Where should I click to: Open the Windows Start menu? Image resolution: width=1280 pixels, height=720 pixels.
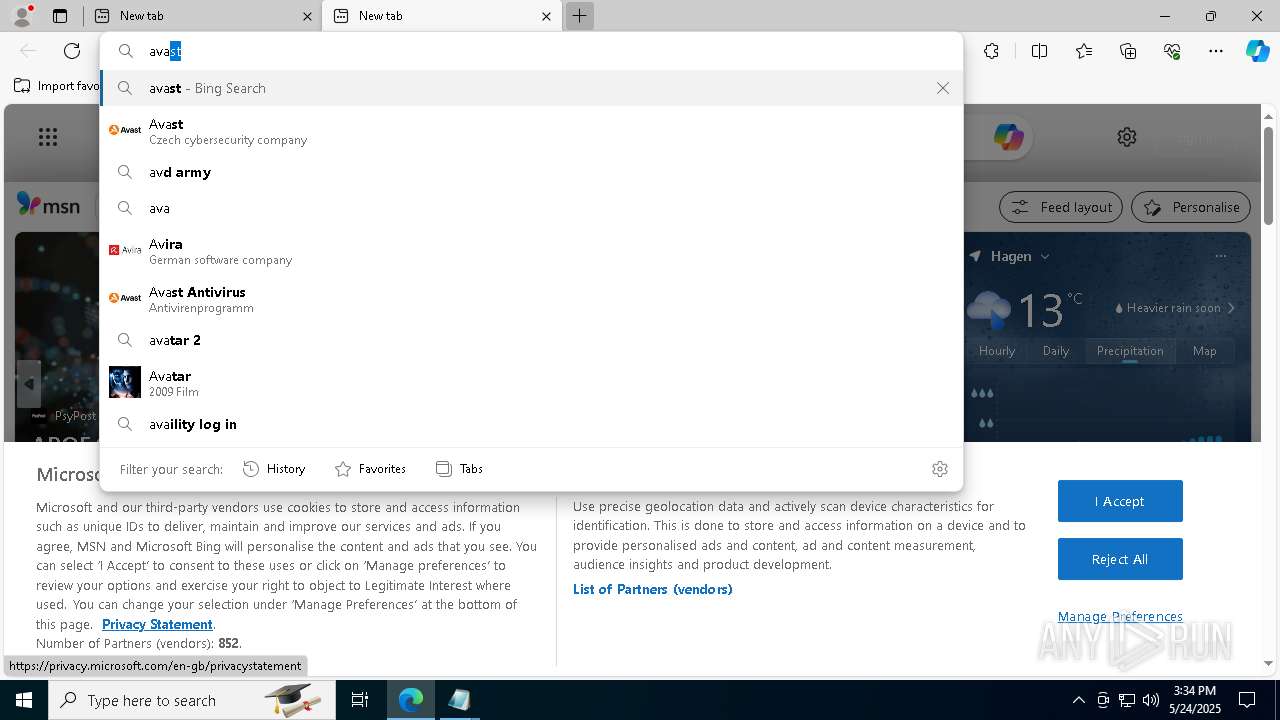click(24, 700)
